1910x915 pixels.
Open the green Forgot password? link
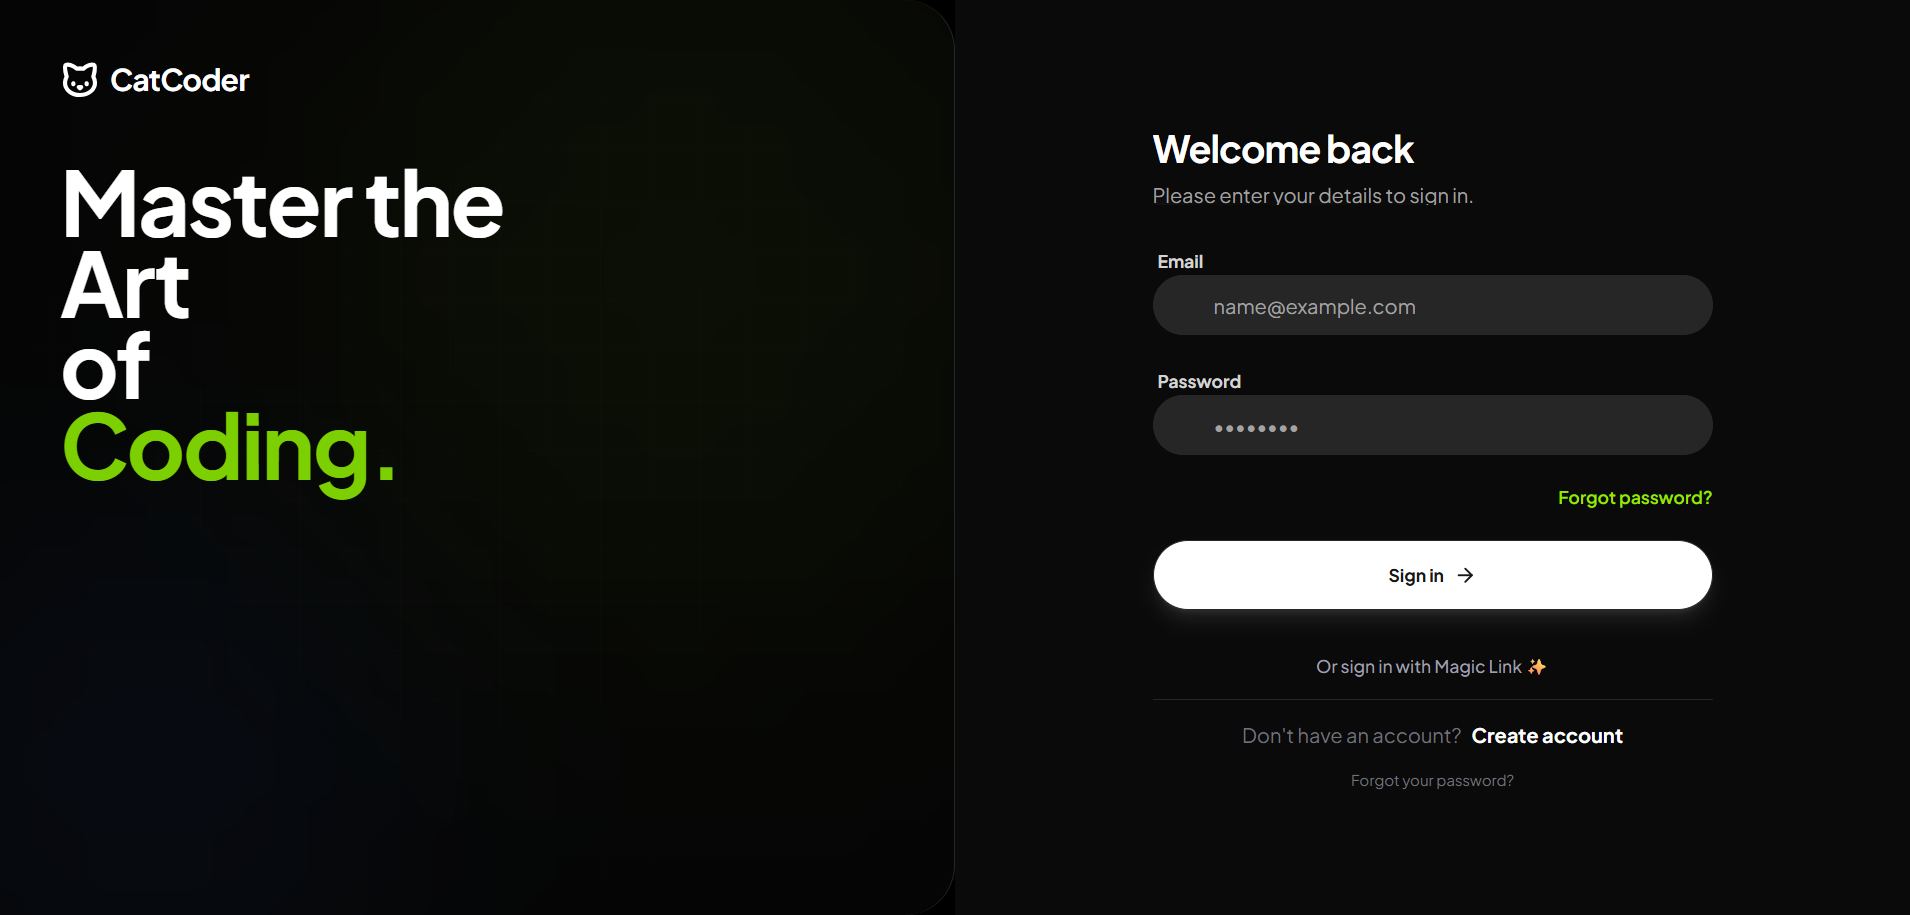pyautogui.click(x=1635, y=498)
